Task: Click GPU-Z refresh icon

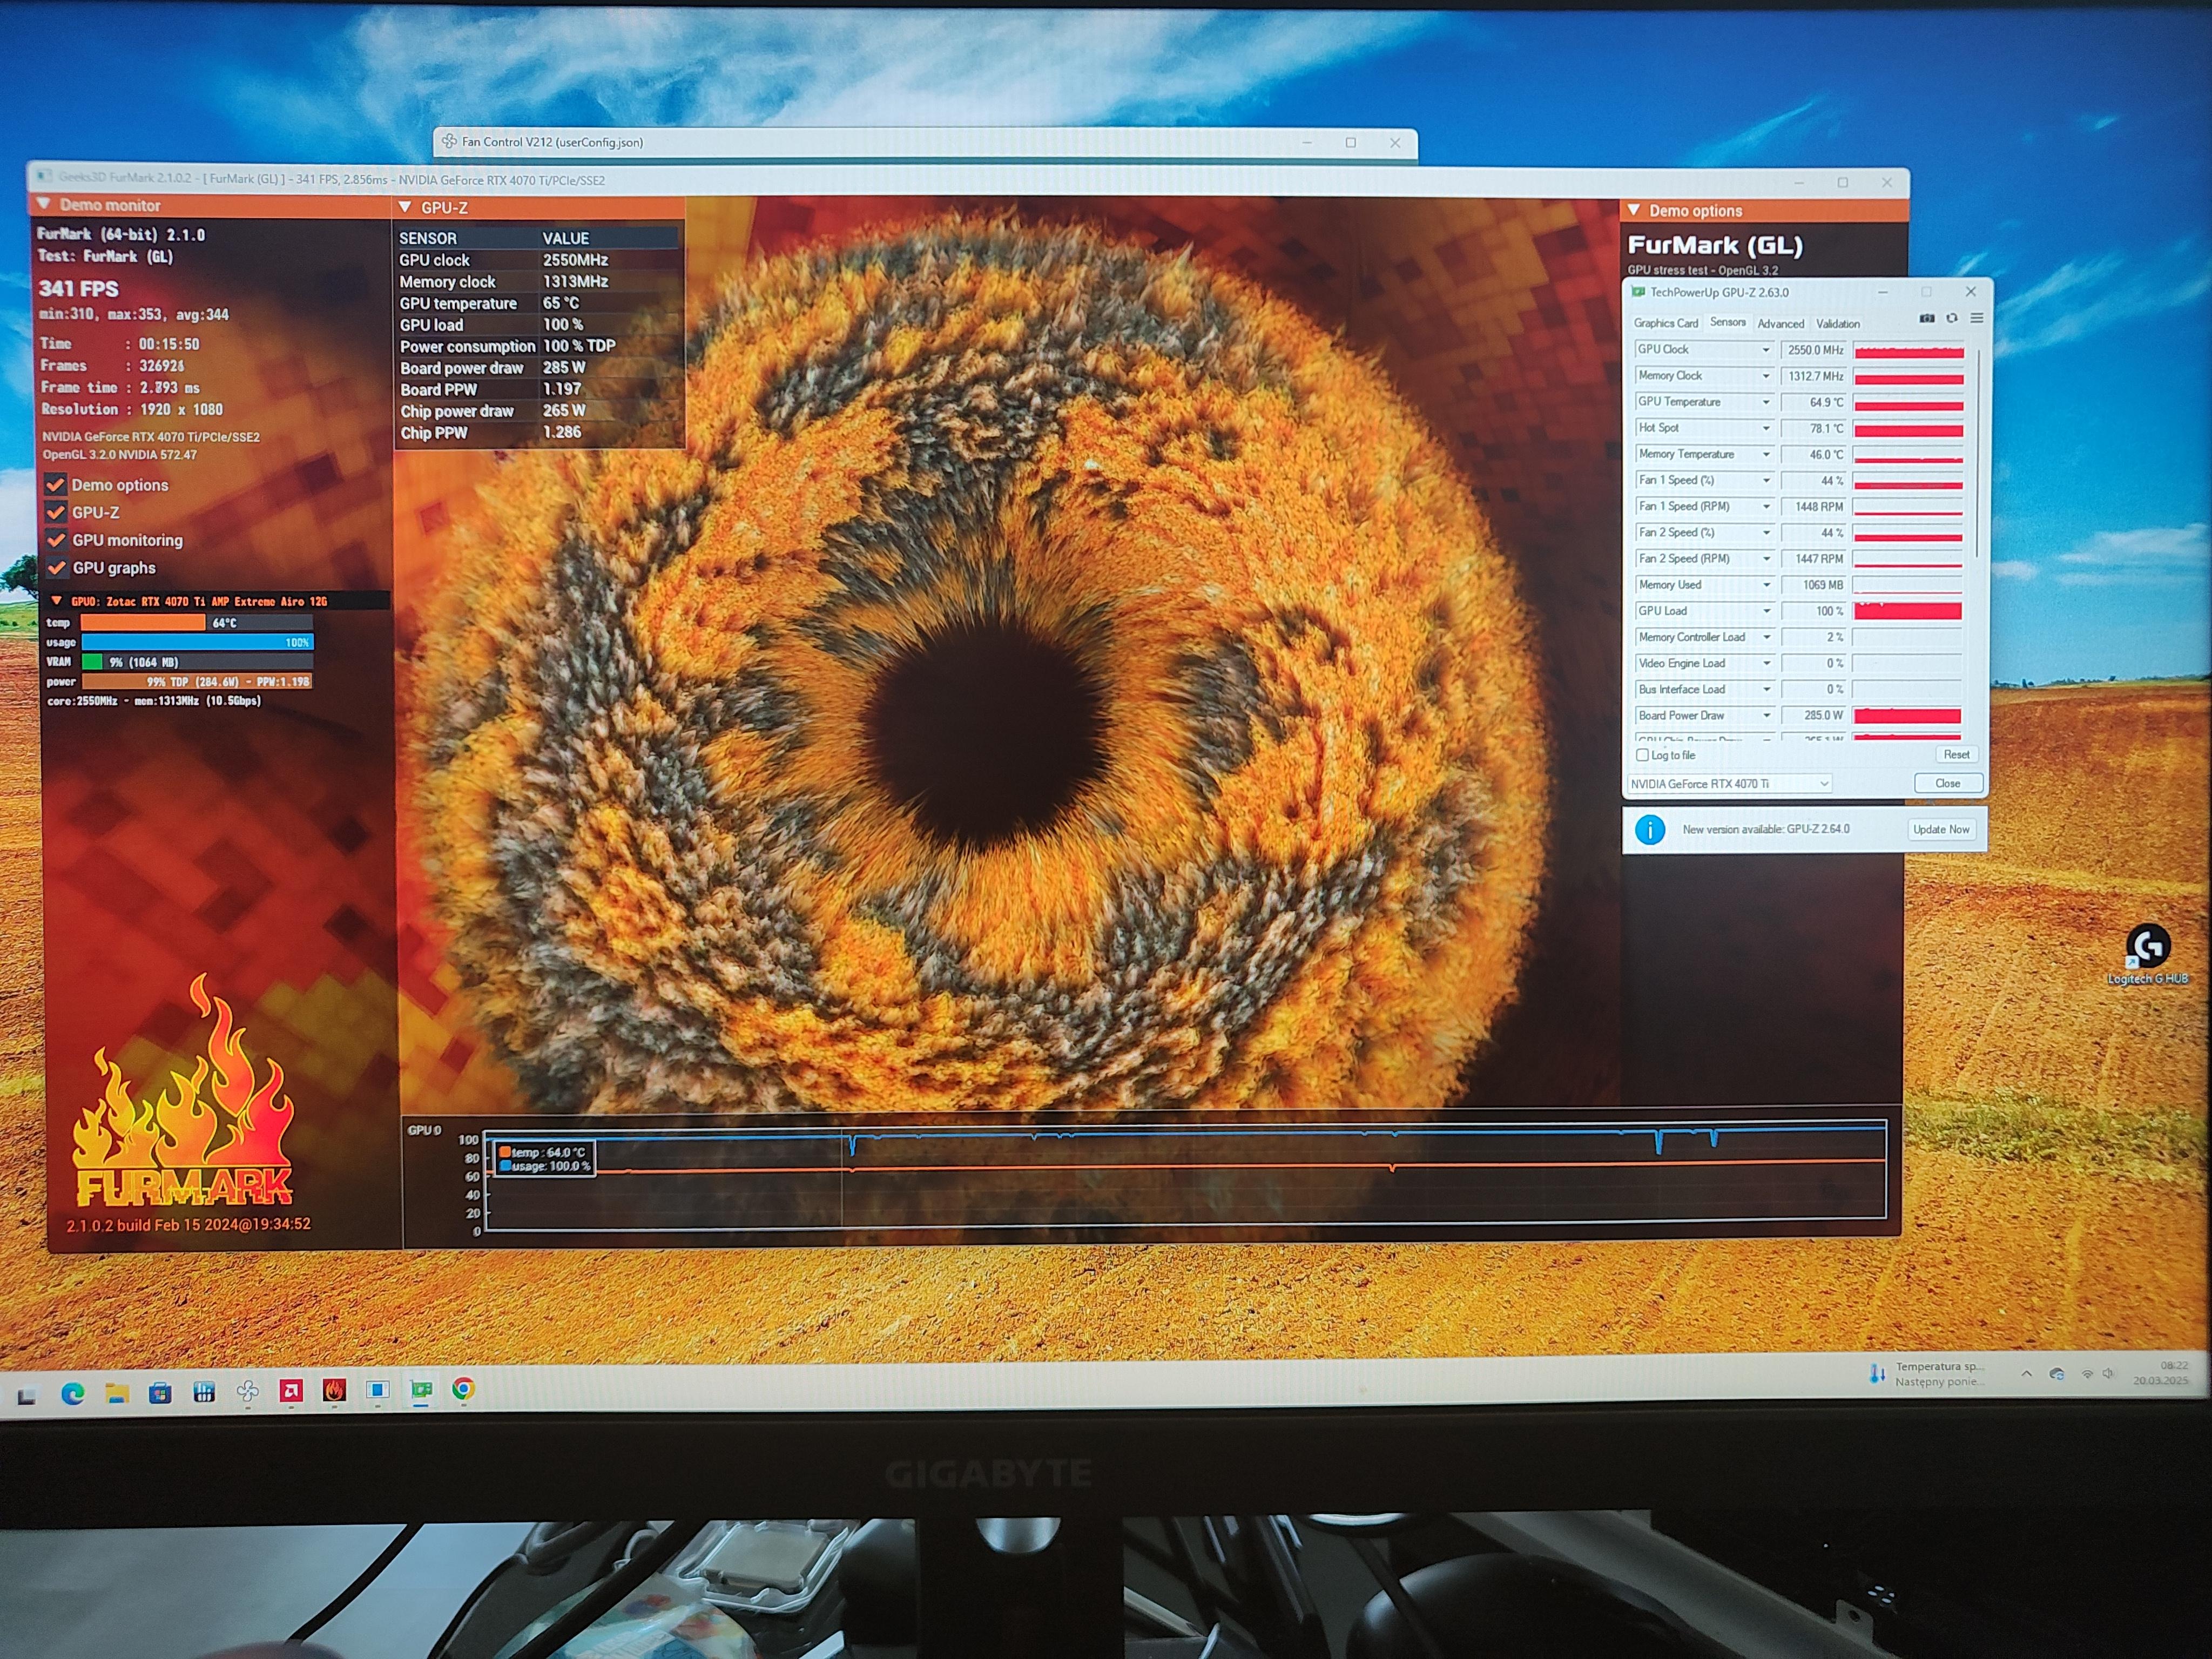Action: pos(1951,318)
